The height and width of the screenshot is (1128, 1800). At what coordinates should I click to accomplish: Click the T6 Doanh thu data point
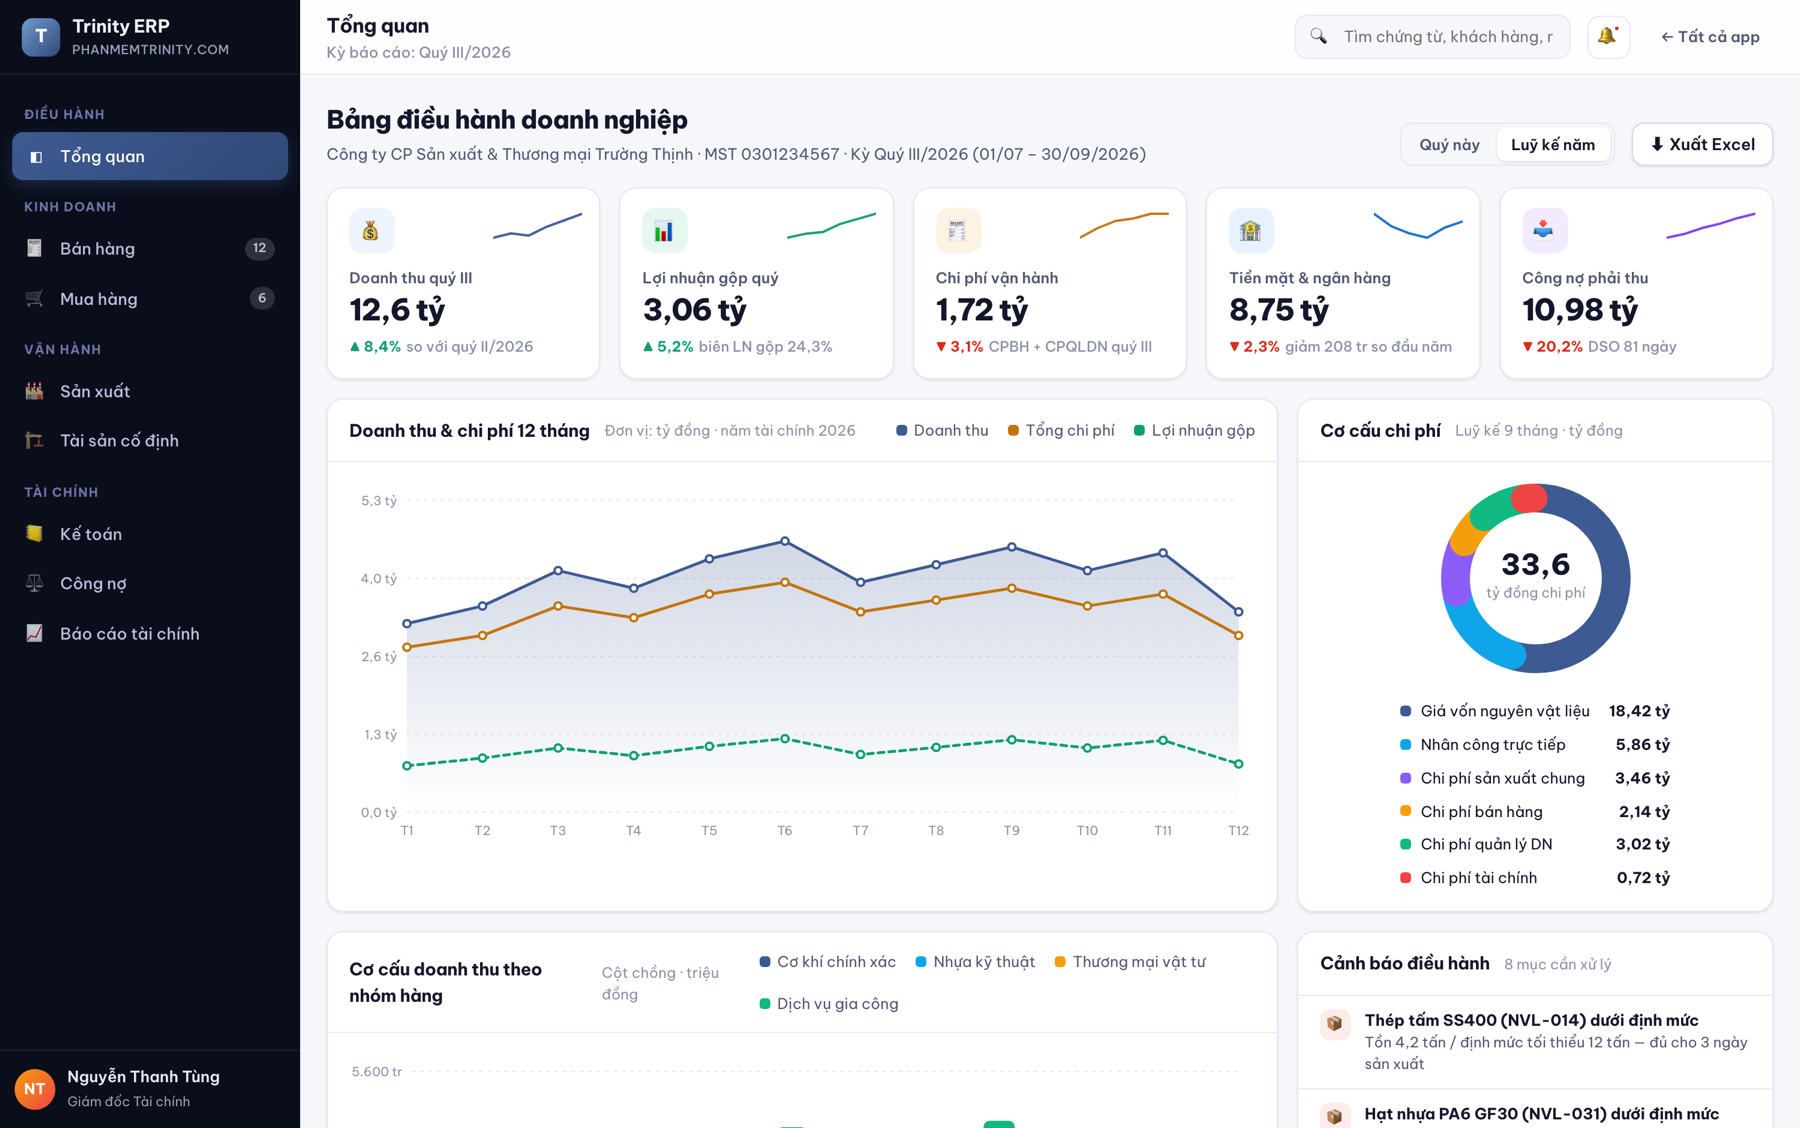pos(785,541)
